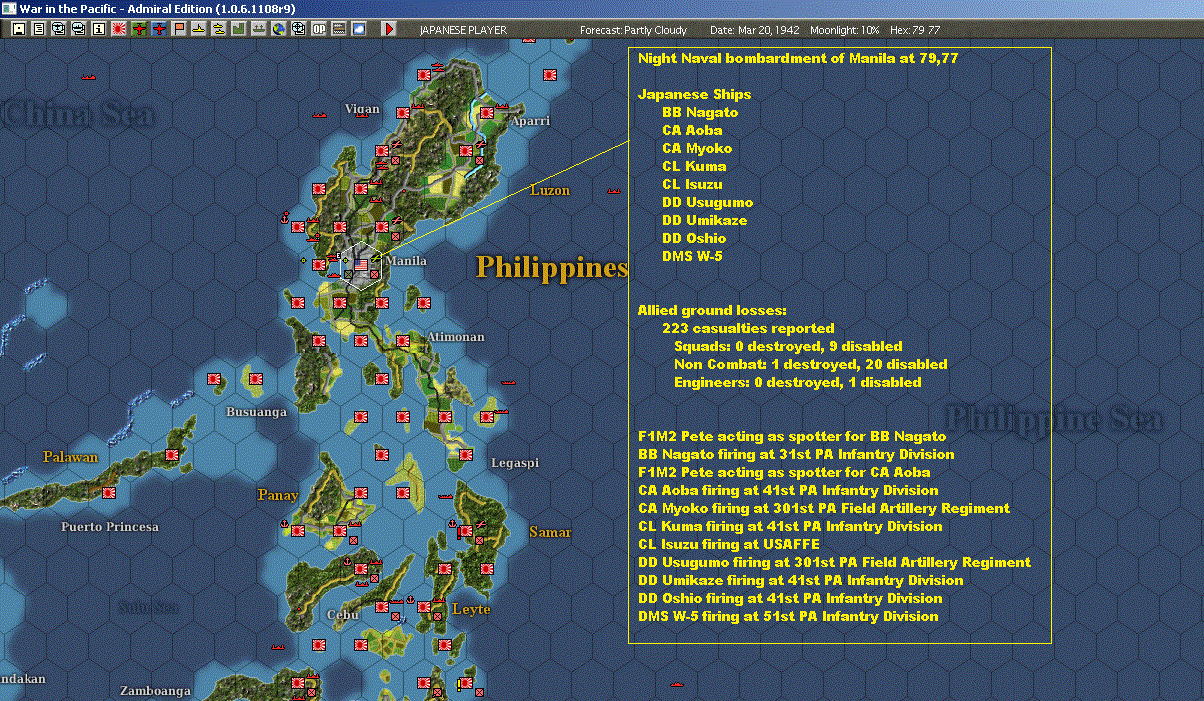Screen dimensions: 1204x701
Task: Click the Vigan label on the map
Action: (362, 109)
